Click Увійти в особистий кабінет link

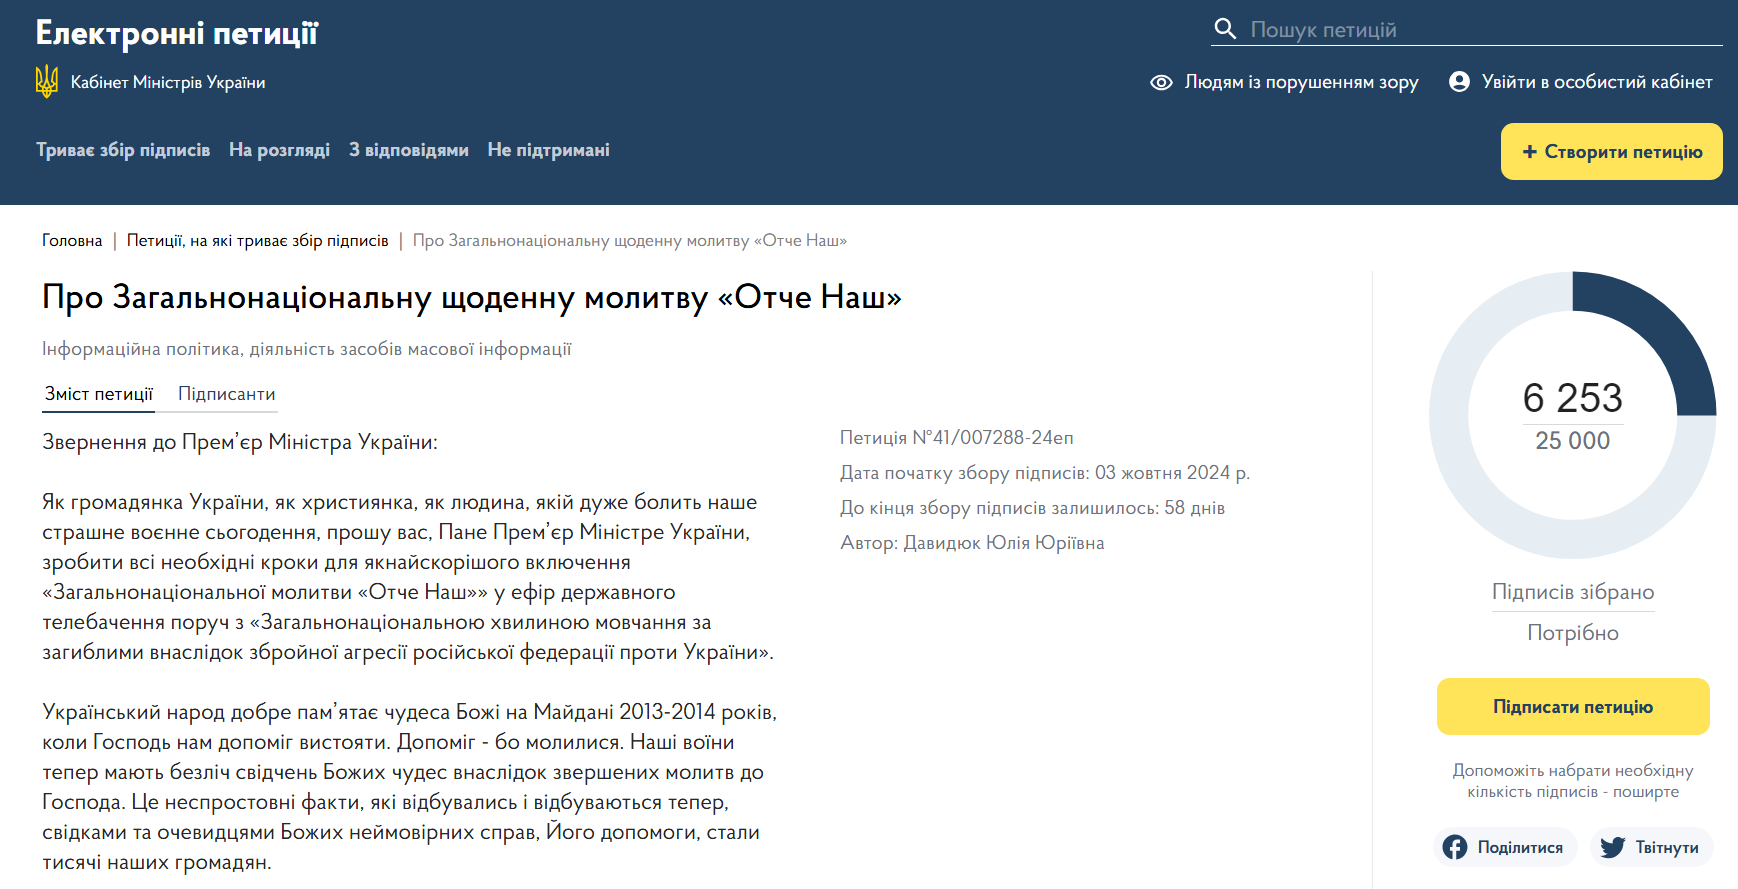tap(1596, 82)
